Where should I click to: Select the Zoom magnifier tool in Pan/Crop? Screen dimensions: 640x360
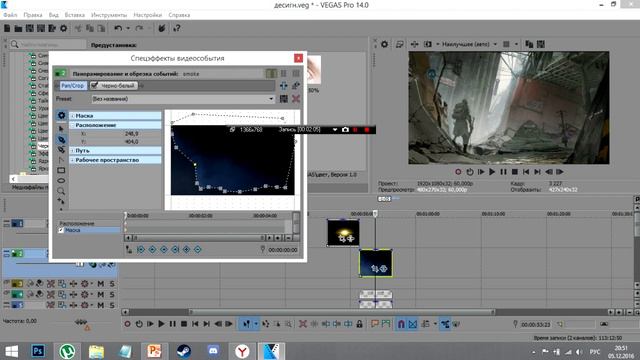tap(61, 191)
